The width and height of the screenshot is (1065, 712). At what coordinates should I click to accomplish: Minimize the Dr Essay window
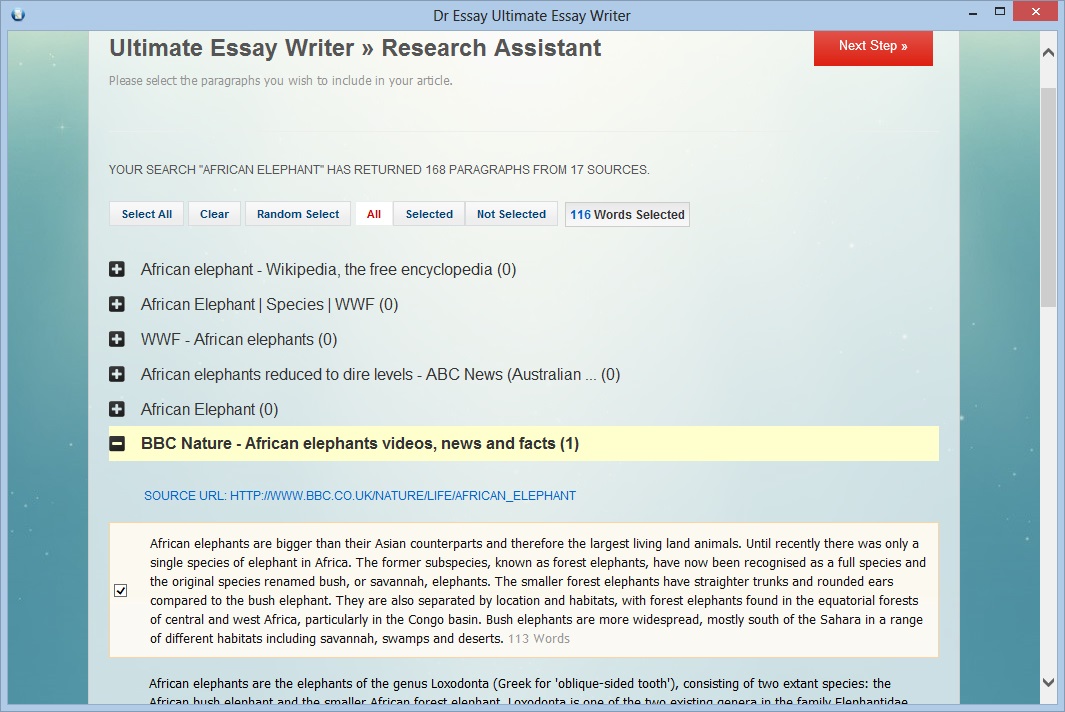coord(973,12)
